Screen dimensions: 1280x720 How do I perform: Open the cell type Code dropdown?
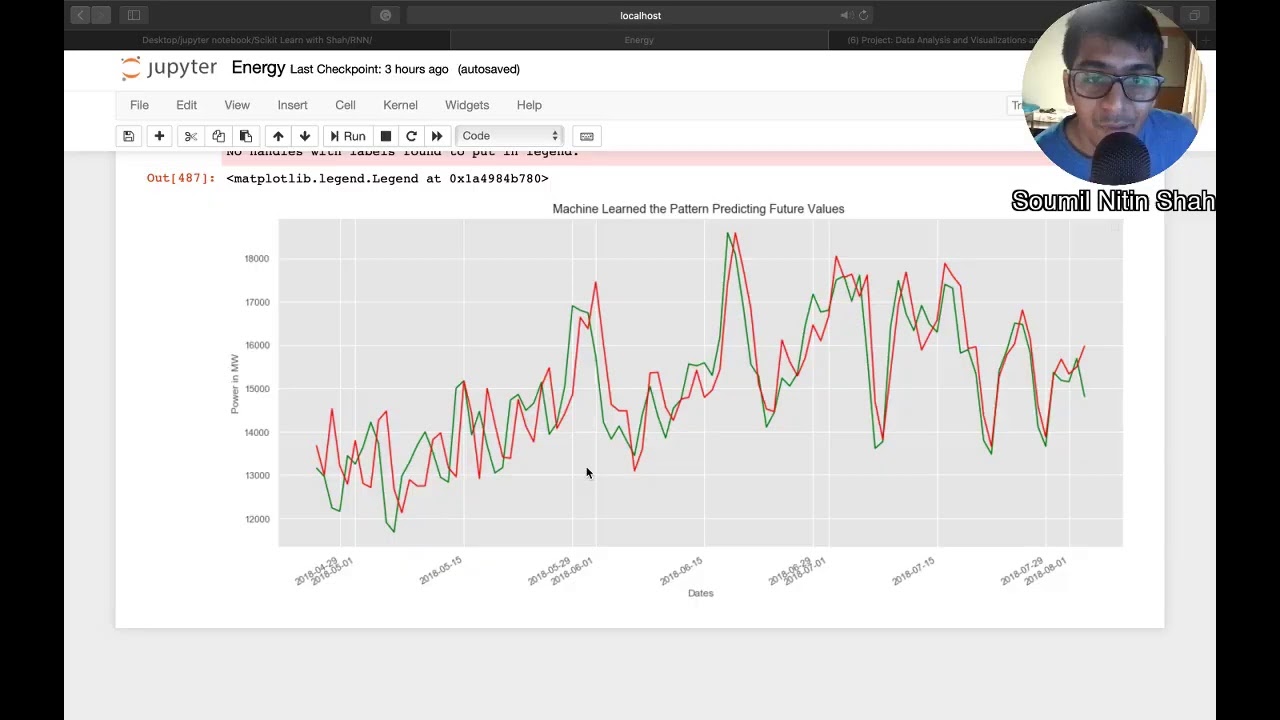[x=510, y=136]
